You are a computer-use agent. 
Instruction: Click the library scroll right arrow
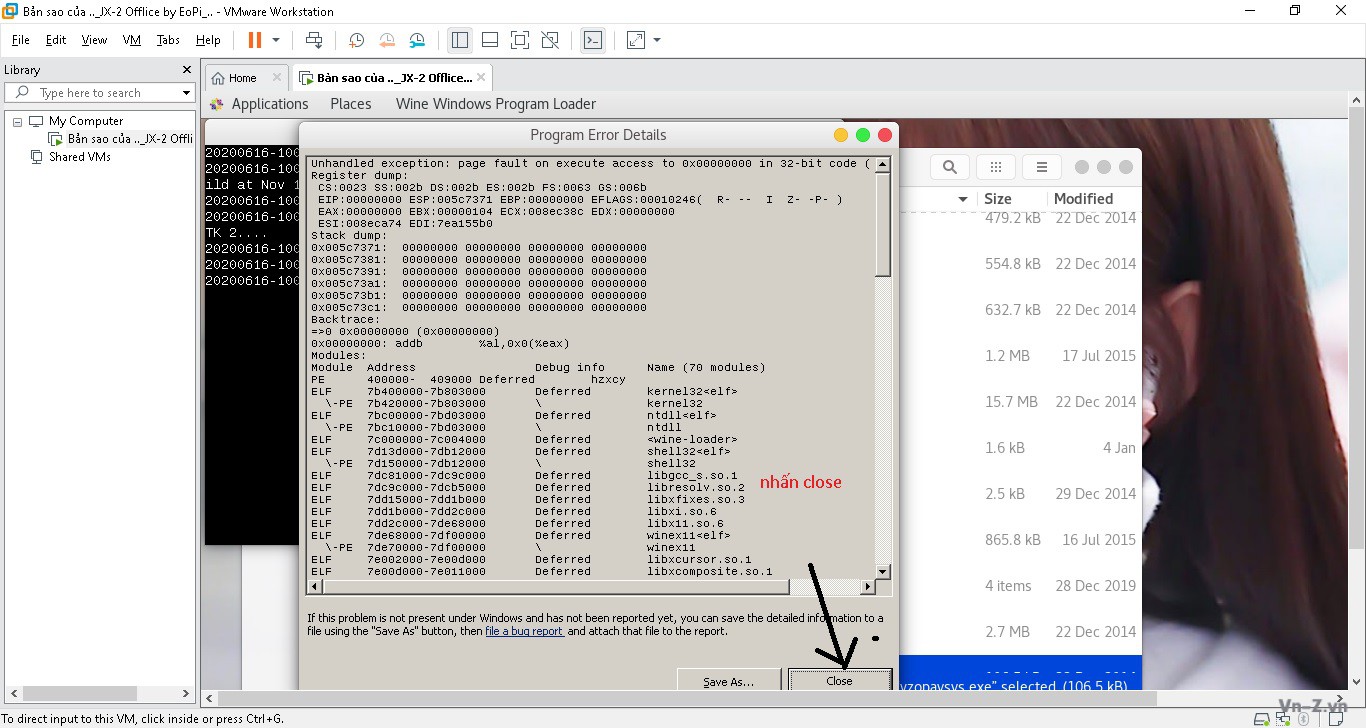tap(185, 693)
